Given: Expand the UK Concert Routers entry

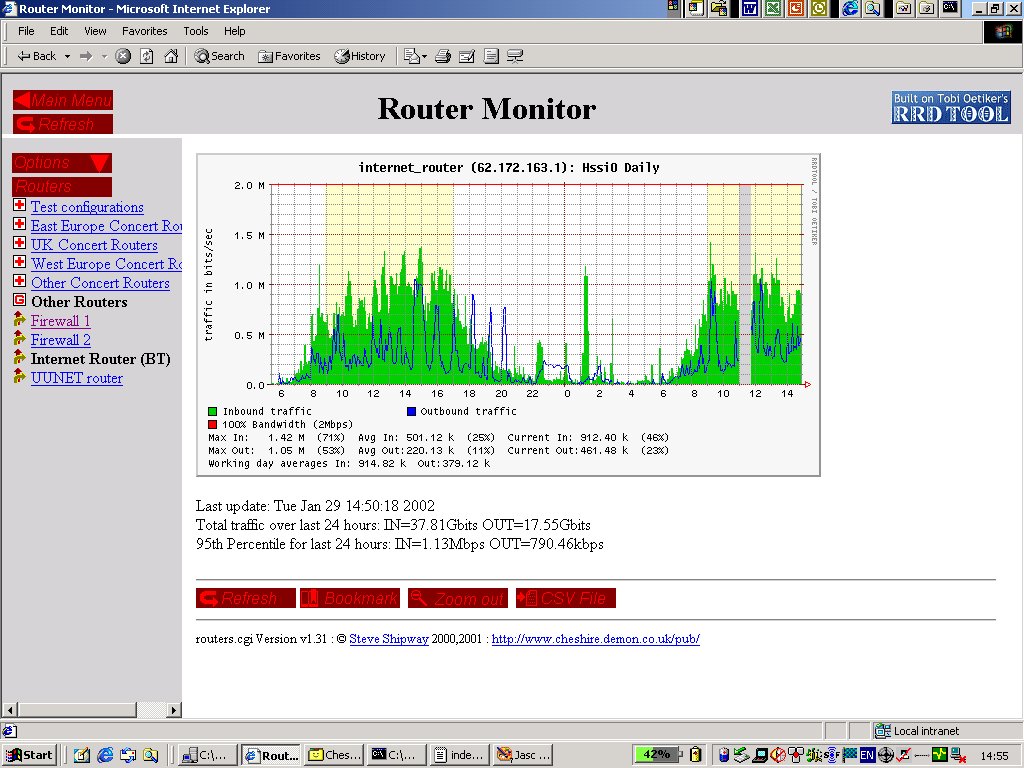Looking at the screenshot, I should (x=20, y=245).
